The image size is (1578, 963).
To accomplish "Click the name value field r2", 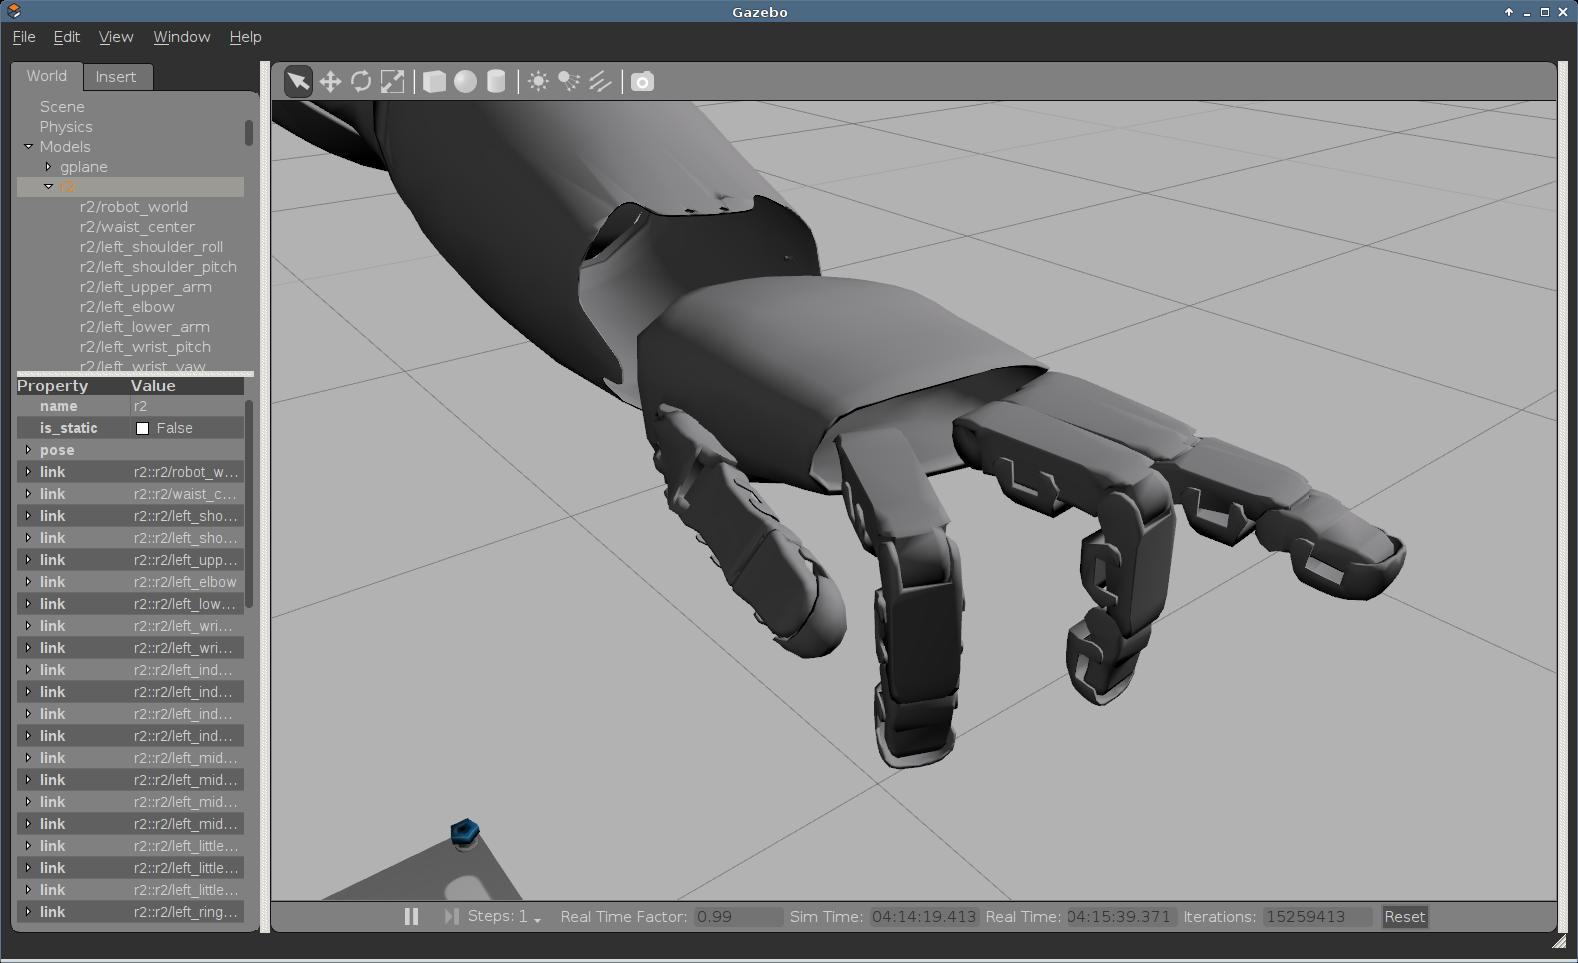I will coord(187,406).
